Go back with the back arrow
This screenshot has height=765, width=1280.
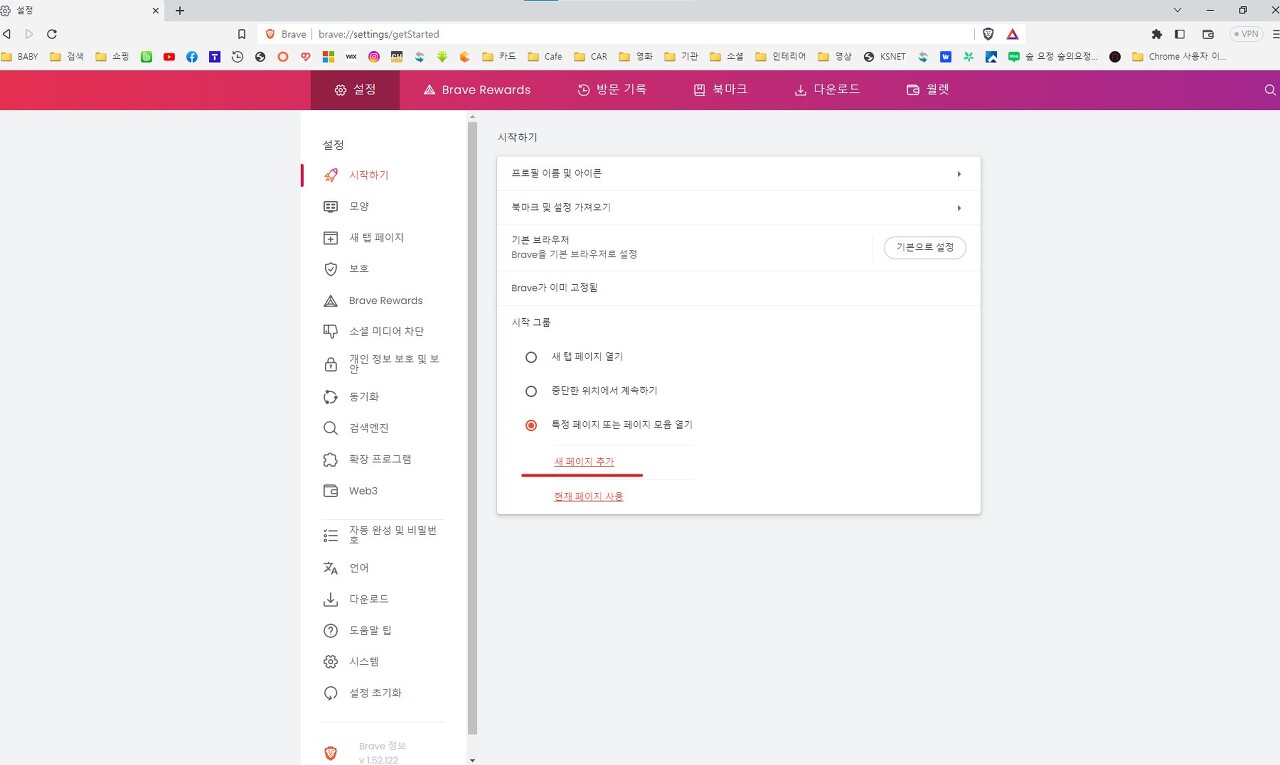(x=7, y=34)
